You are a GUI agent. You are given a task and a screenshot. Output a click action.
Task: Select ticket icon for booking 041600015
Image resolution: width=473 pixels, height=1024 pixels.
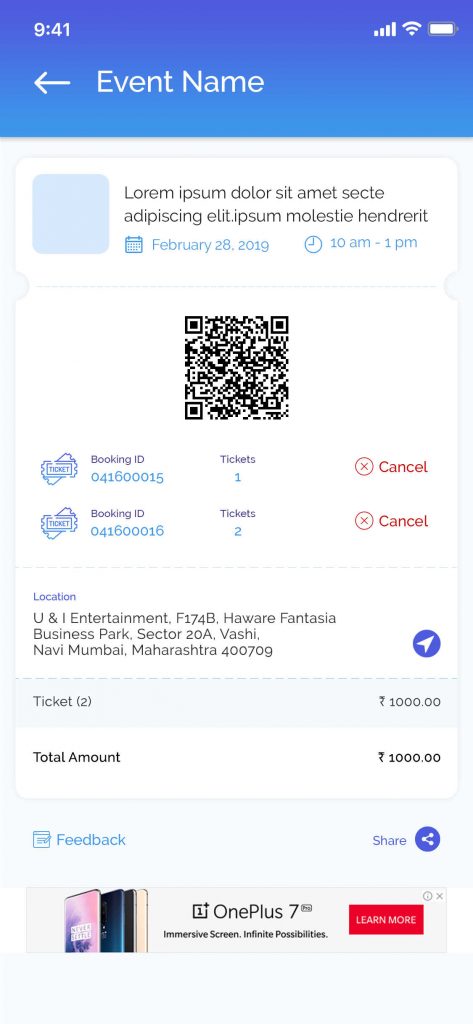click(59, 469)
